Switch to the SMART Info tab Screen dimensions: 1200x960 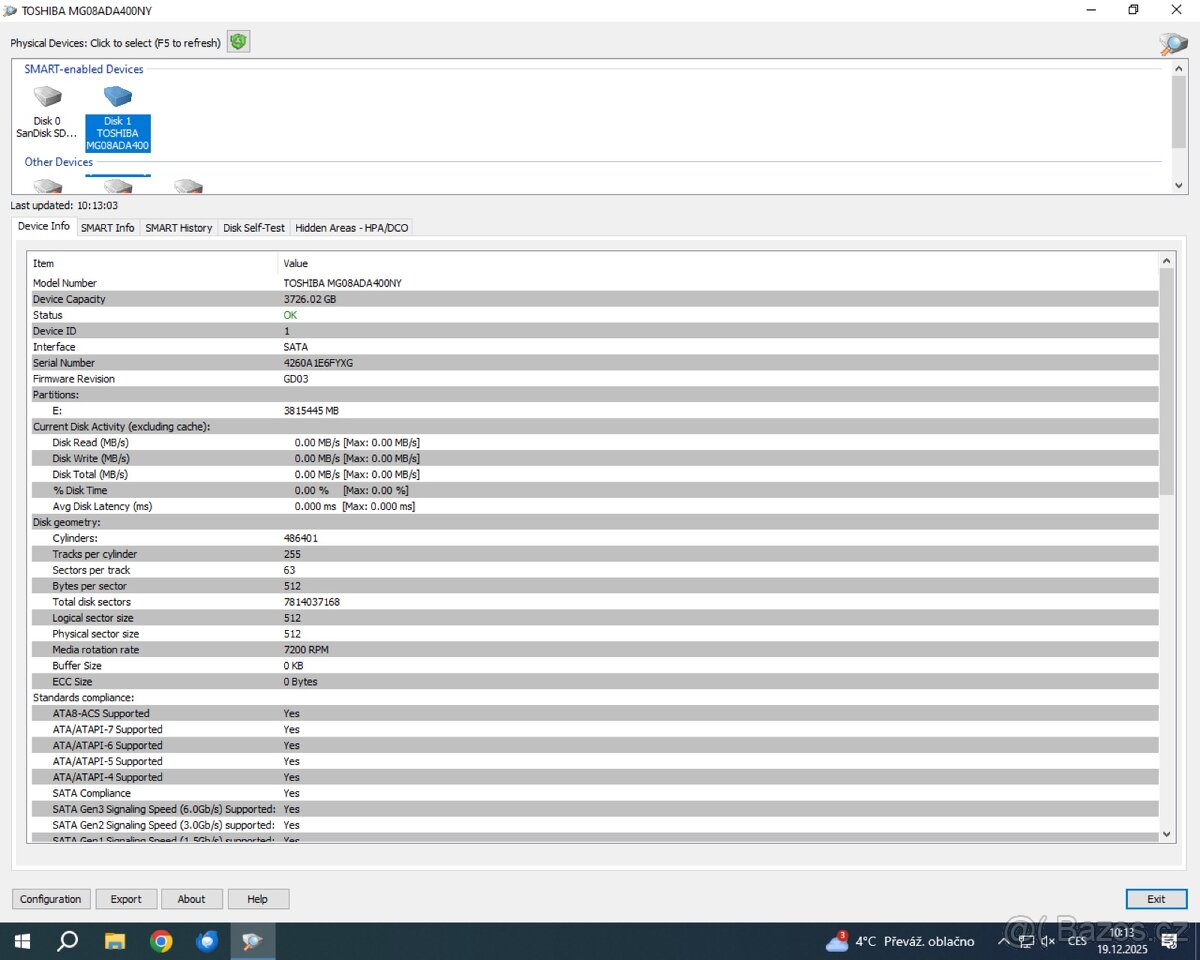pos(107,228)
